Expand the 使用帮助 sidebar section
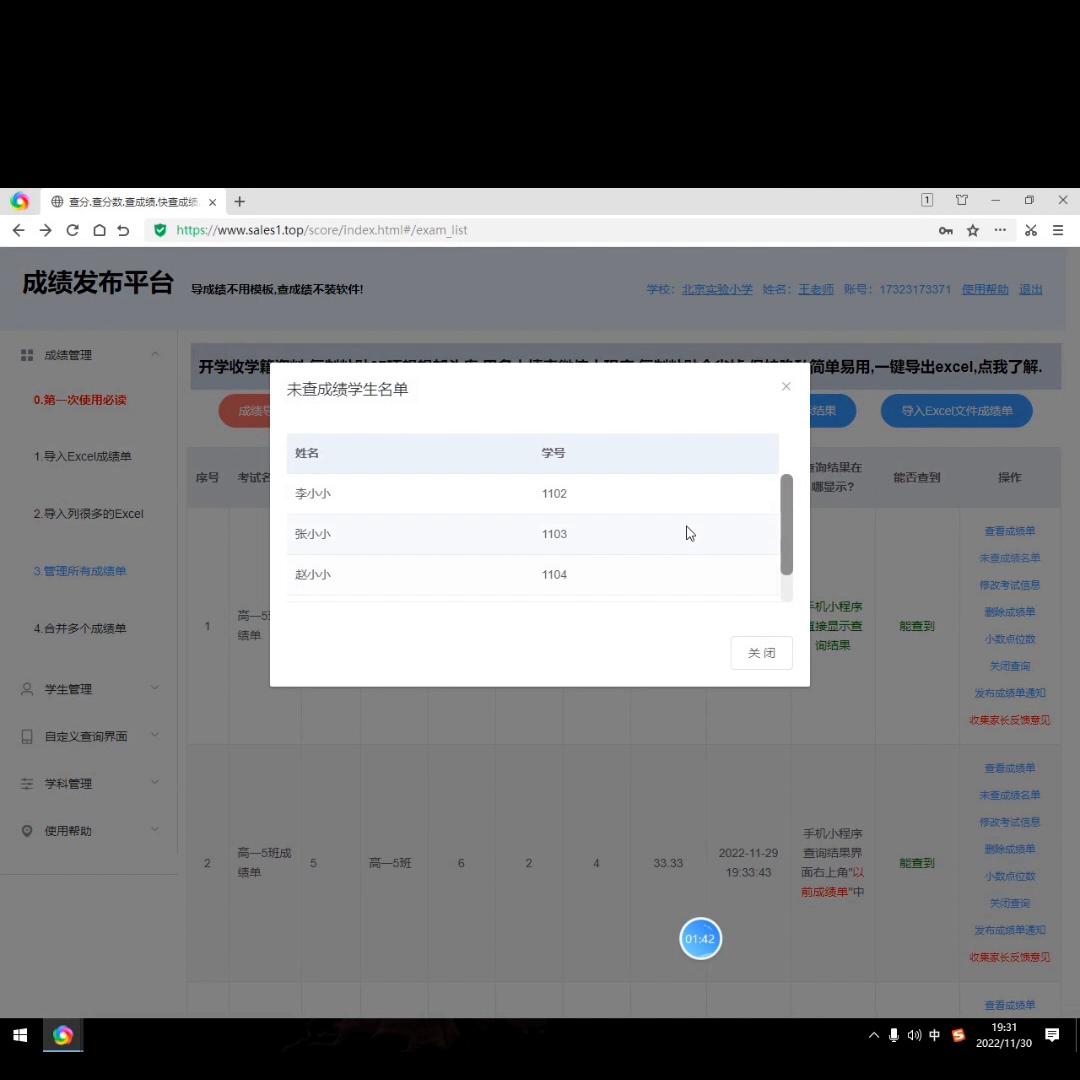 pyautogui.click(x=90, y=831)
